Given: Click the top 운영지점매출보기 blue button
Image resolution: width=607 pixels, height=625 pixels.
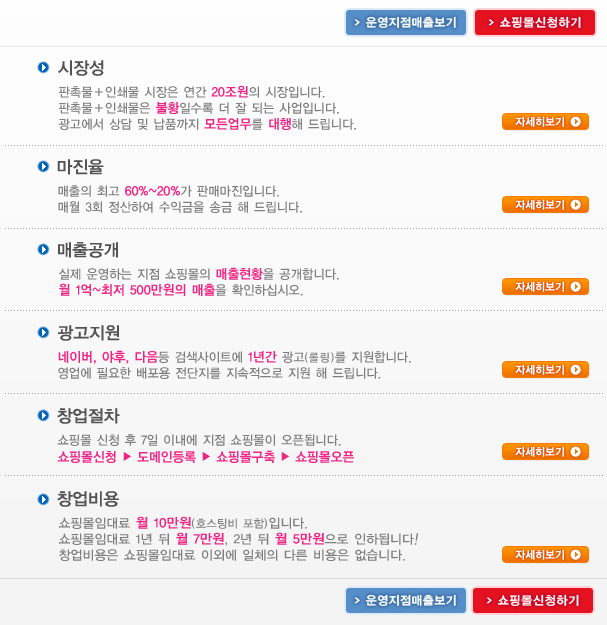Looking at the screenshot, I should coord(406,22).
